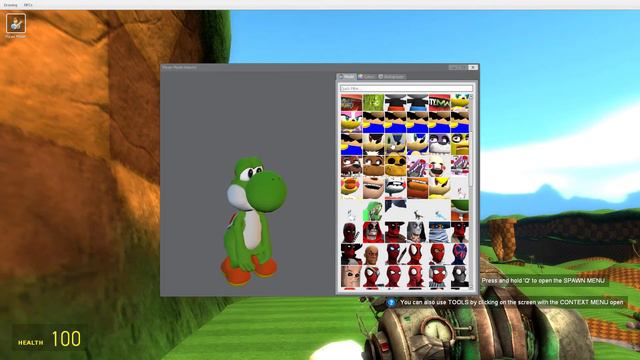This screenshot has height=360, width=640.
Task: Click the health value 100 on the HUD
Action: click(66, 339)
